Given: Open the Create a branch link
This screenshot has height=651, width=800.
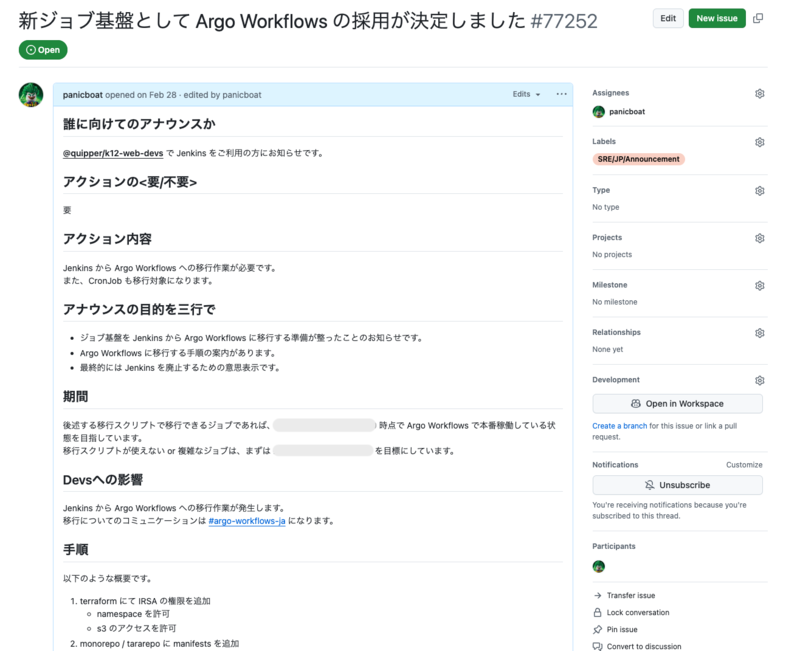Looking at the screenshot, I should click(622, 424).
